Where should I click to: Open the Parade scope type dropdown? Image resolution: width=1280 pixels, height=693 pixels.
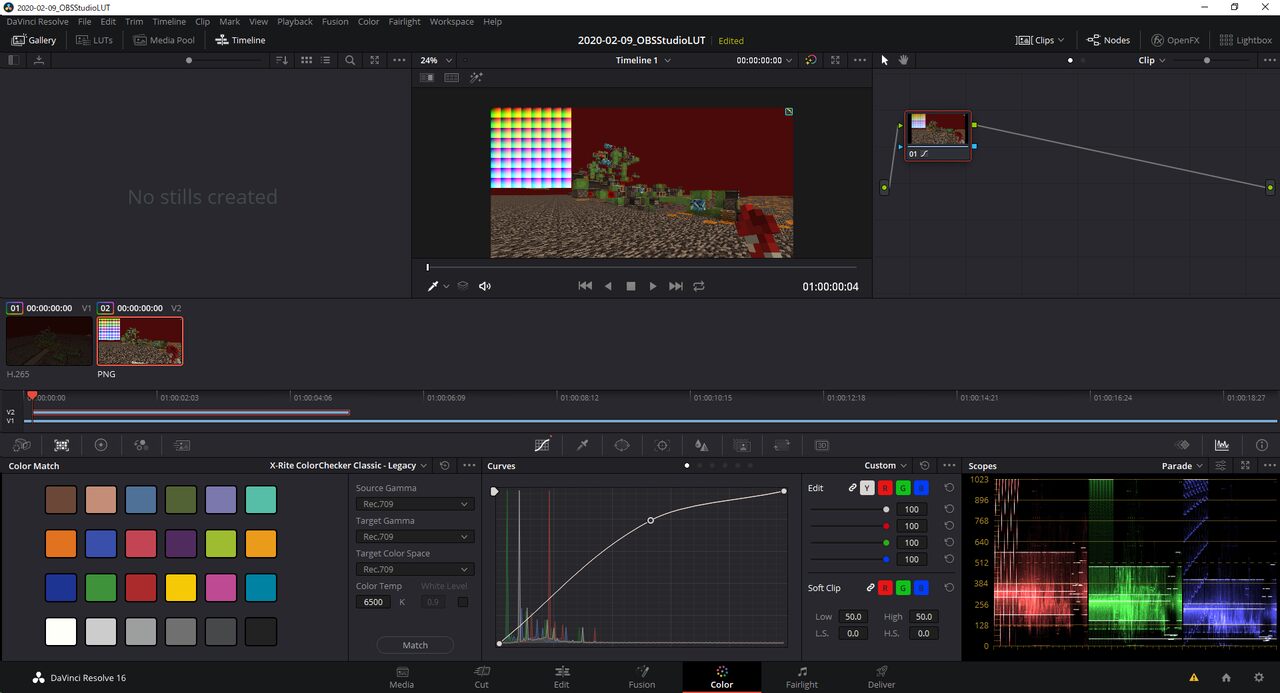[1182, 466]
